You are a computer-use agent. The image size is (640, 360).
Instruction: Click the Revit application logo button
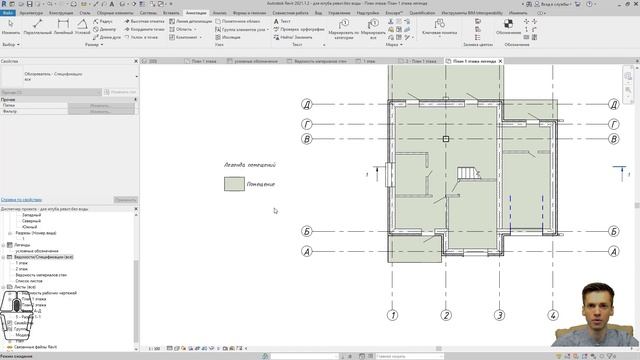4,4
